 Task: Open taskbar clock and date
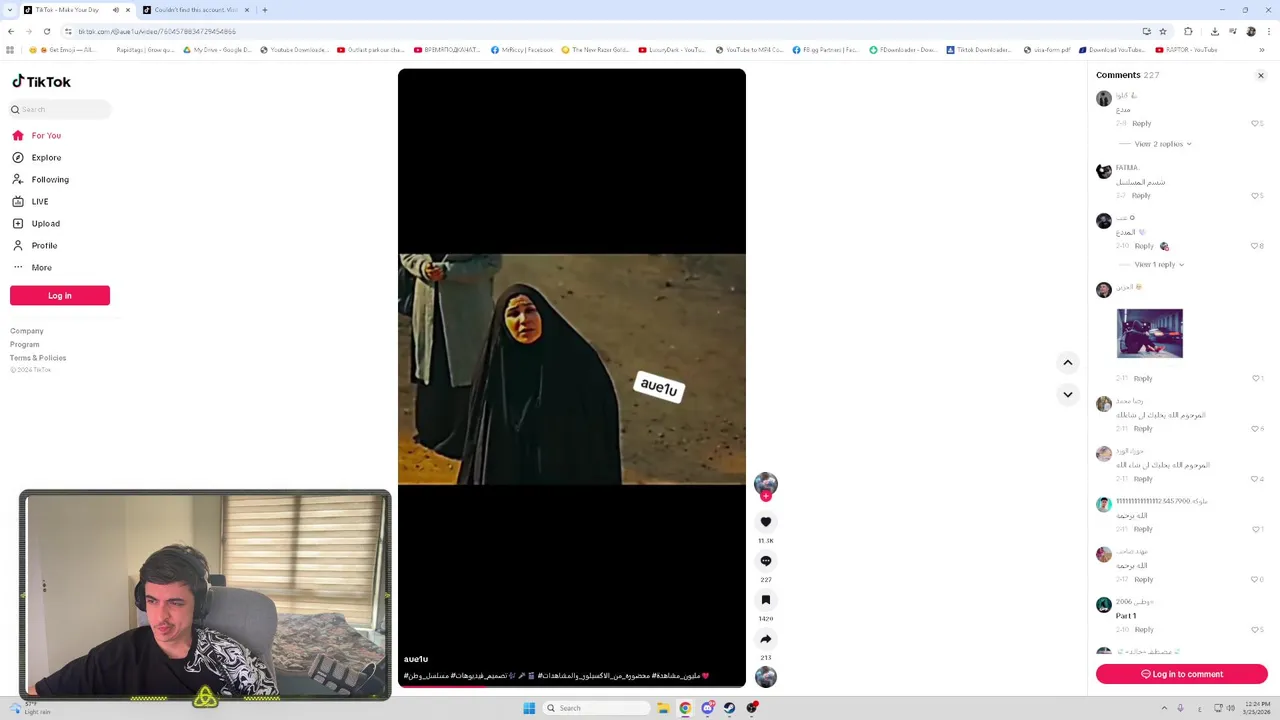click(x=1257, y=708)
